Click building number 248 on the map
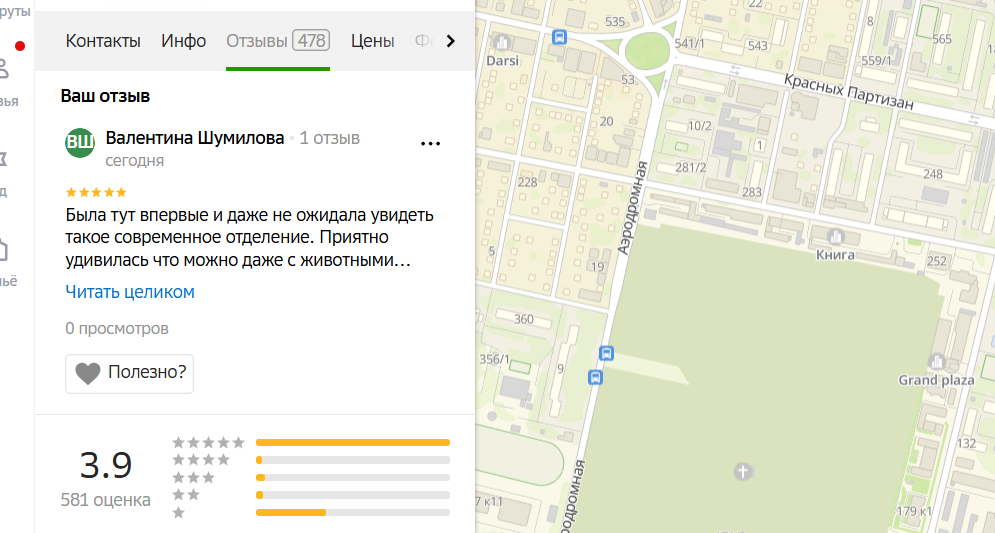 pyautogui.click(x=932, y=174)
